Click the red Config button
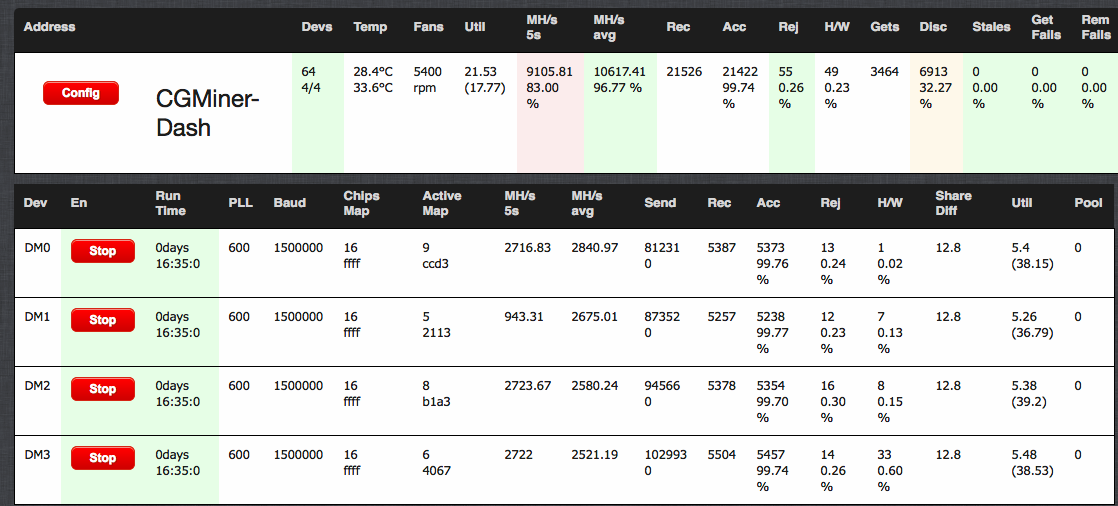 [81, 93]
